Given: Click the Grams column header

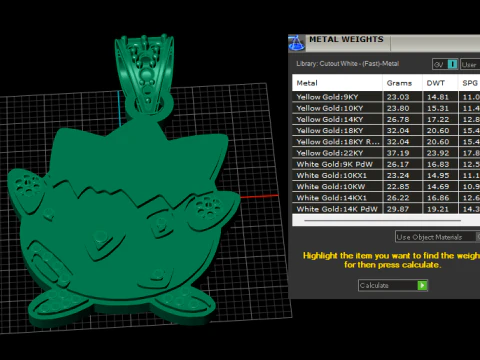Looking at the screenshot, I should 402,83.
